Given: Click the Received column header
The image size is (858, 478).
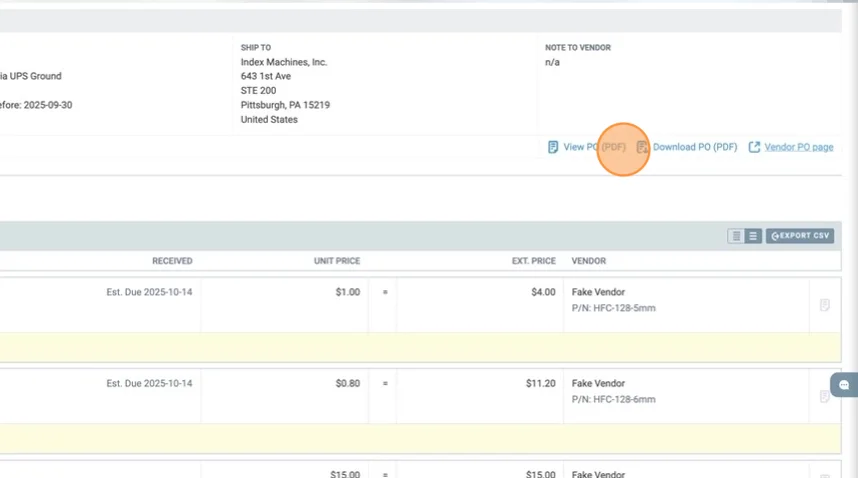Looking at the screenshot, I should [x=172, y=261].
